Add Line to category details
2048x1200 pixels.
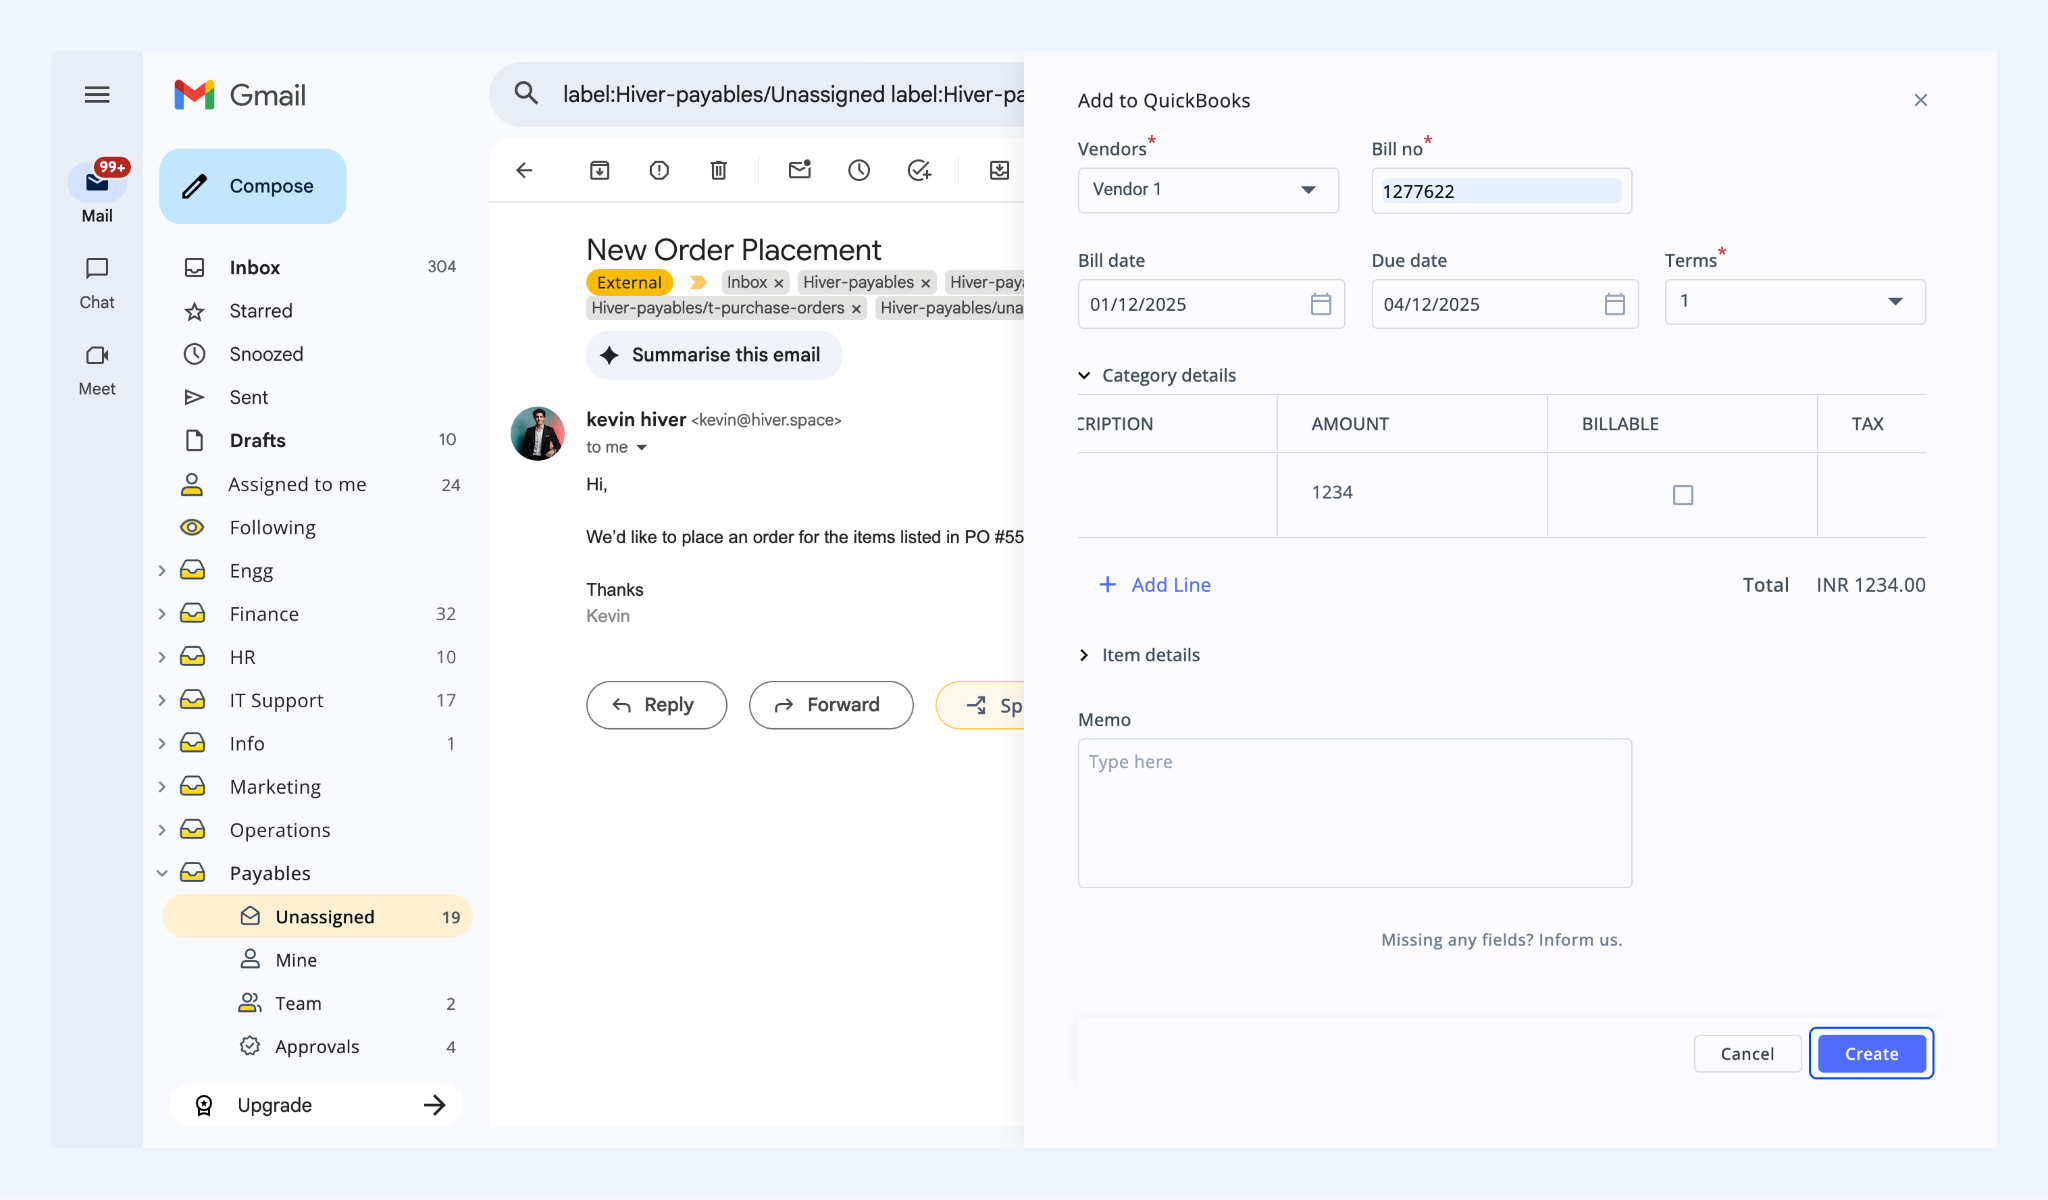1155,585
